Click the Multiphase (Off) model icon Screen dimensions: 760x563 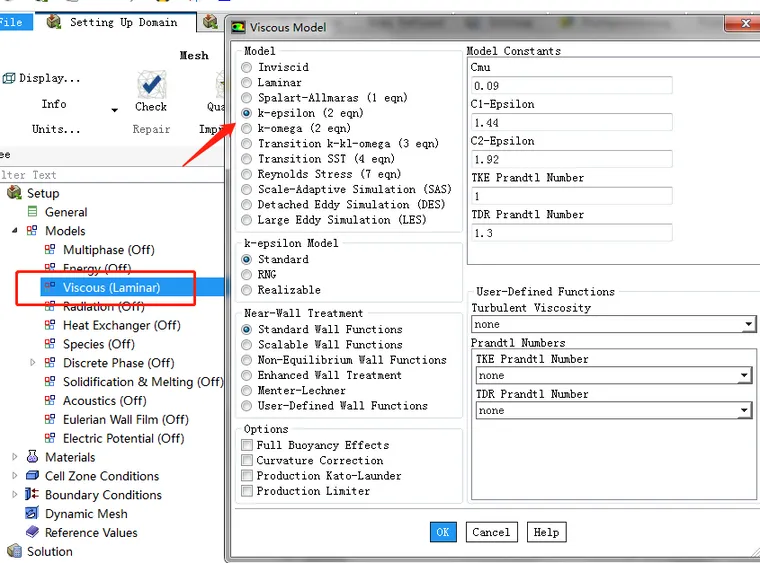pyautogui.click(x=50, y=250)
